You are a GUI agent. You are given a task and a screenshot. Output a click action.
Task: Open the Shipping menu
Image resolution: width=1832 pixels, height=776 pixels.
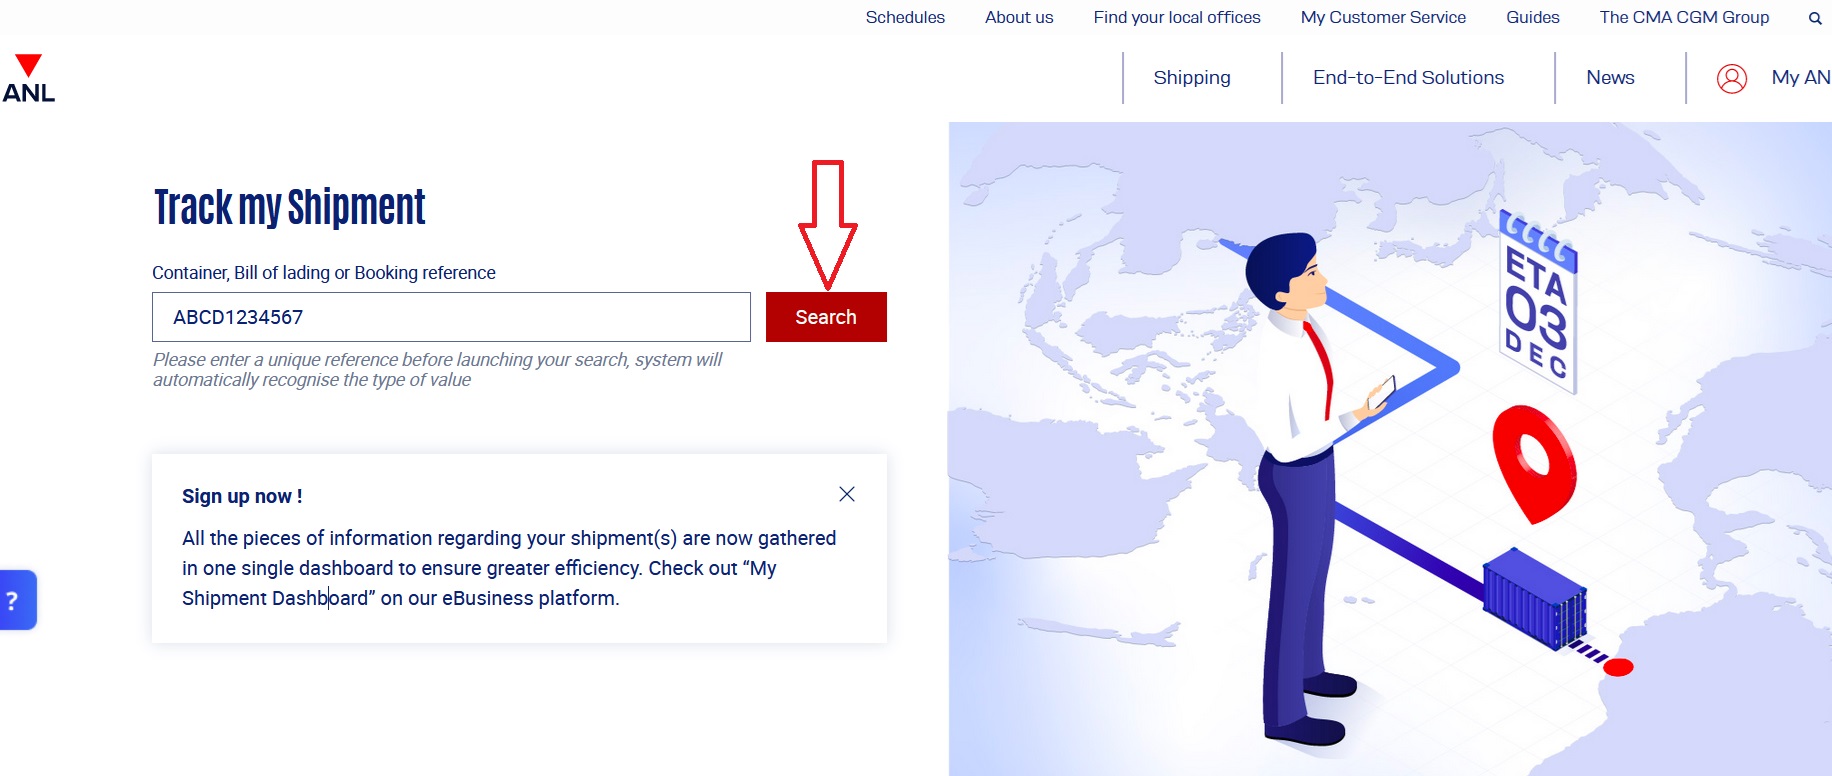point(1192,78)
